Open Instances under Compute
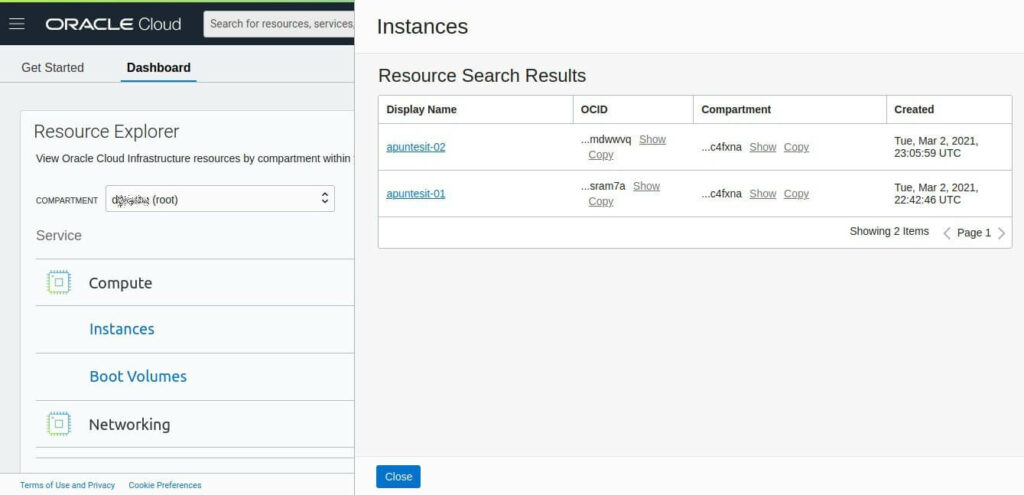The width and height of the screenshot is (1024, 495). [121, 329]
